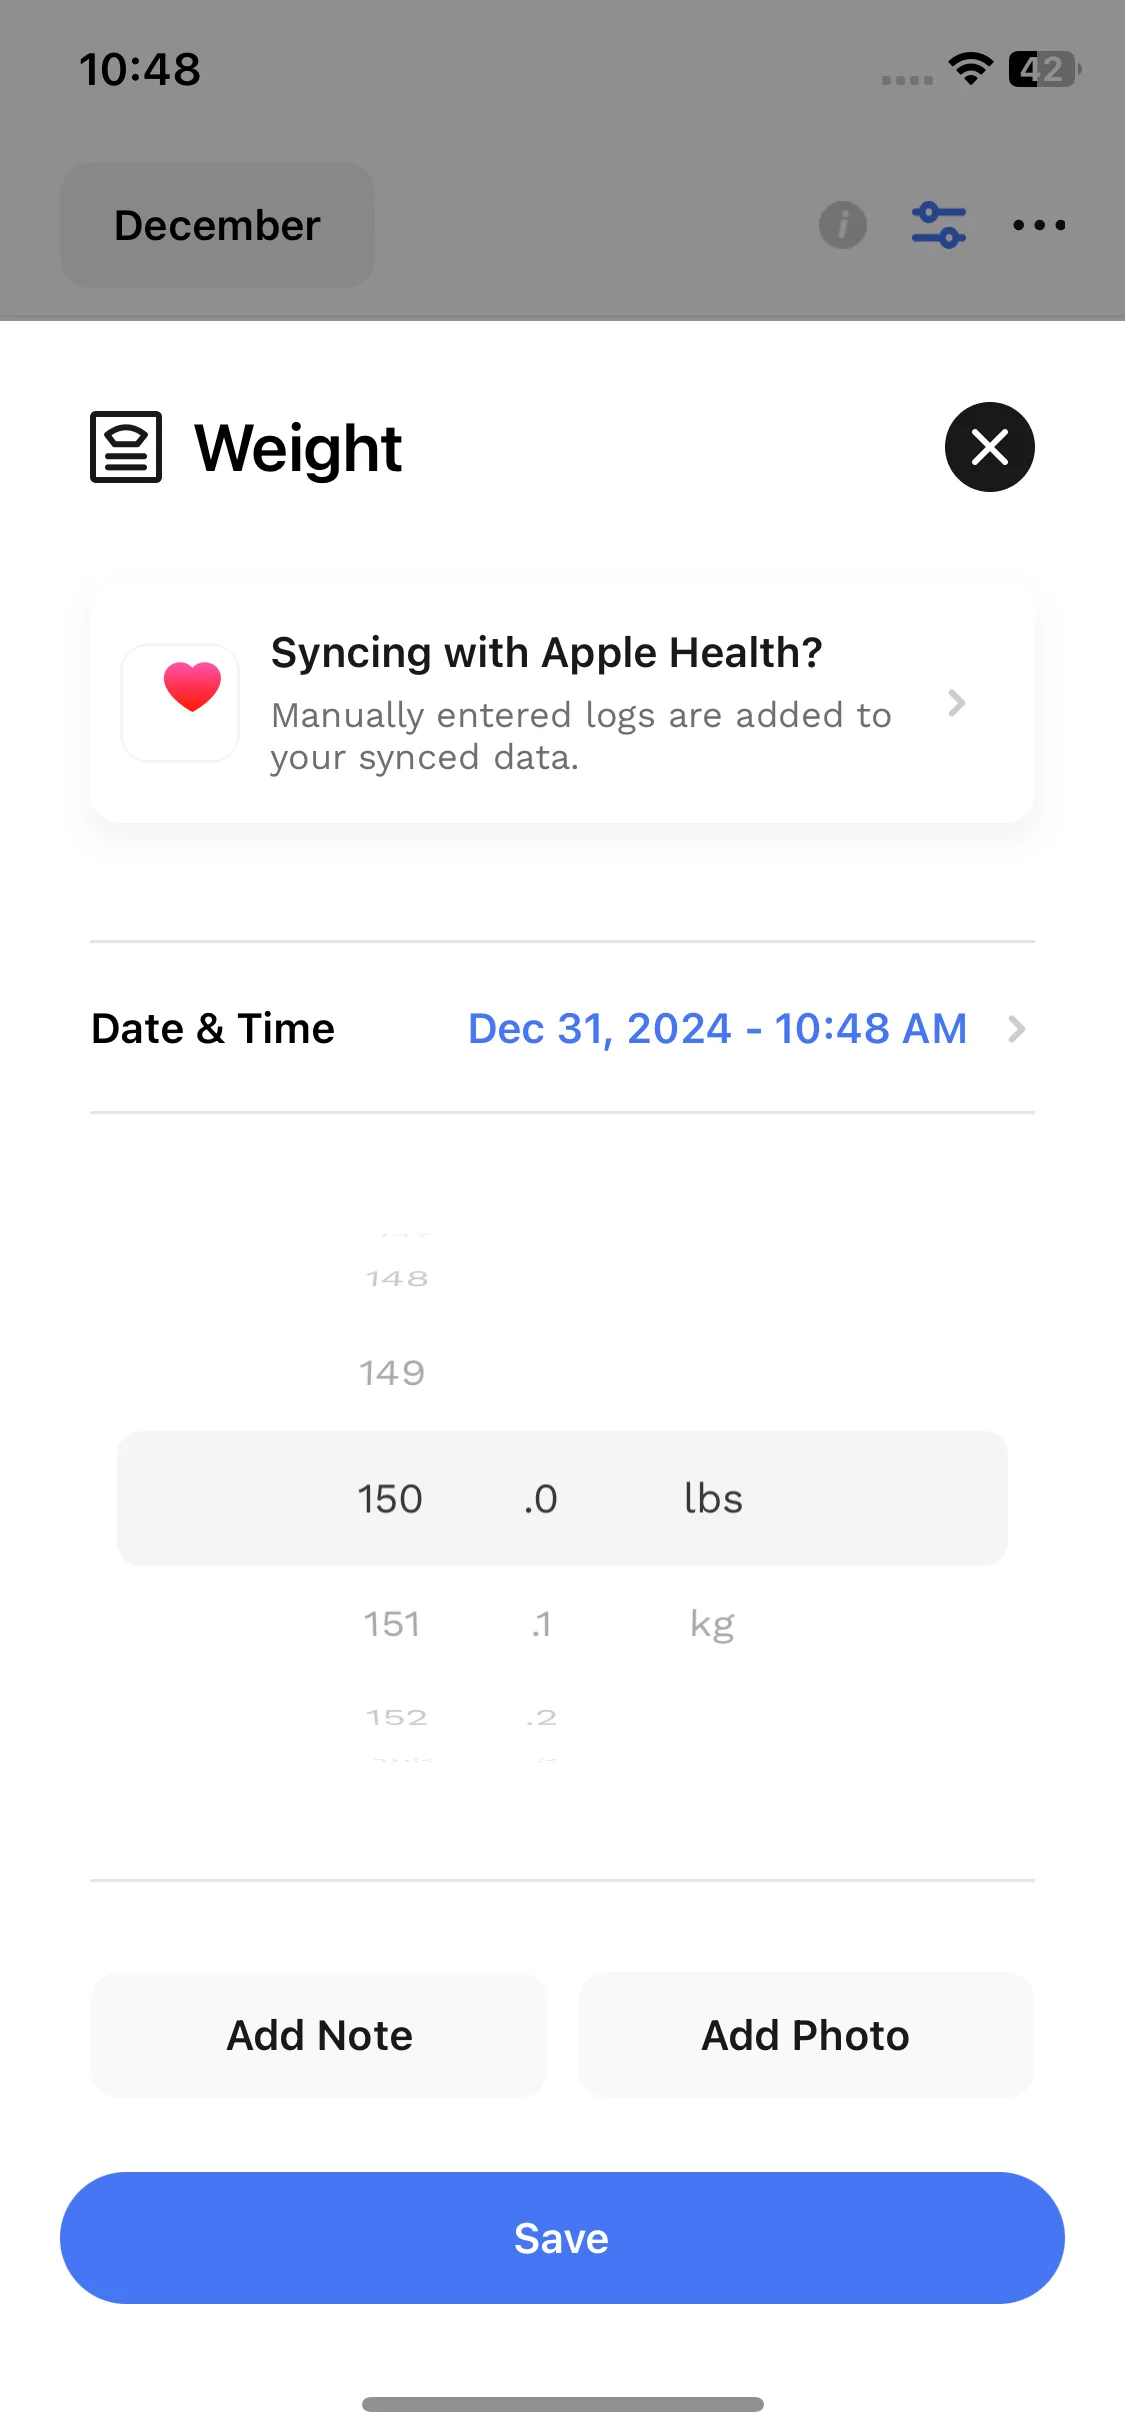Screen dimensions: 1125x2436
Task: Expand the Date & Time chevron
Action: (1016, 1029)
